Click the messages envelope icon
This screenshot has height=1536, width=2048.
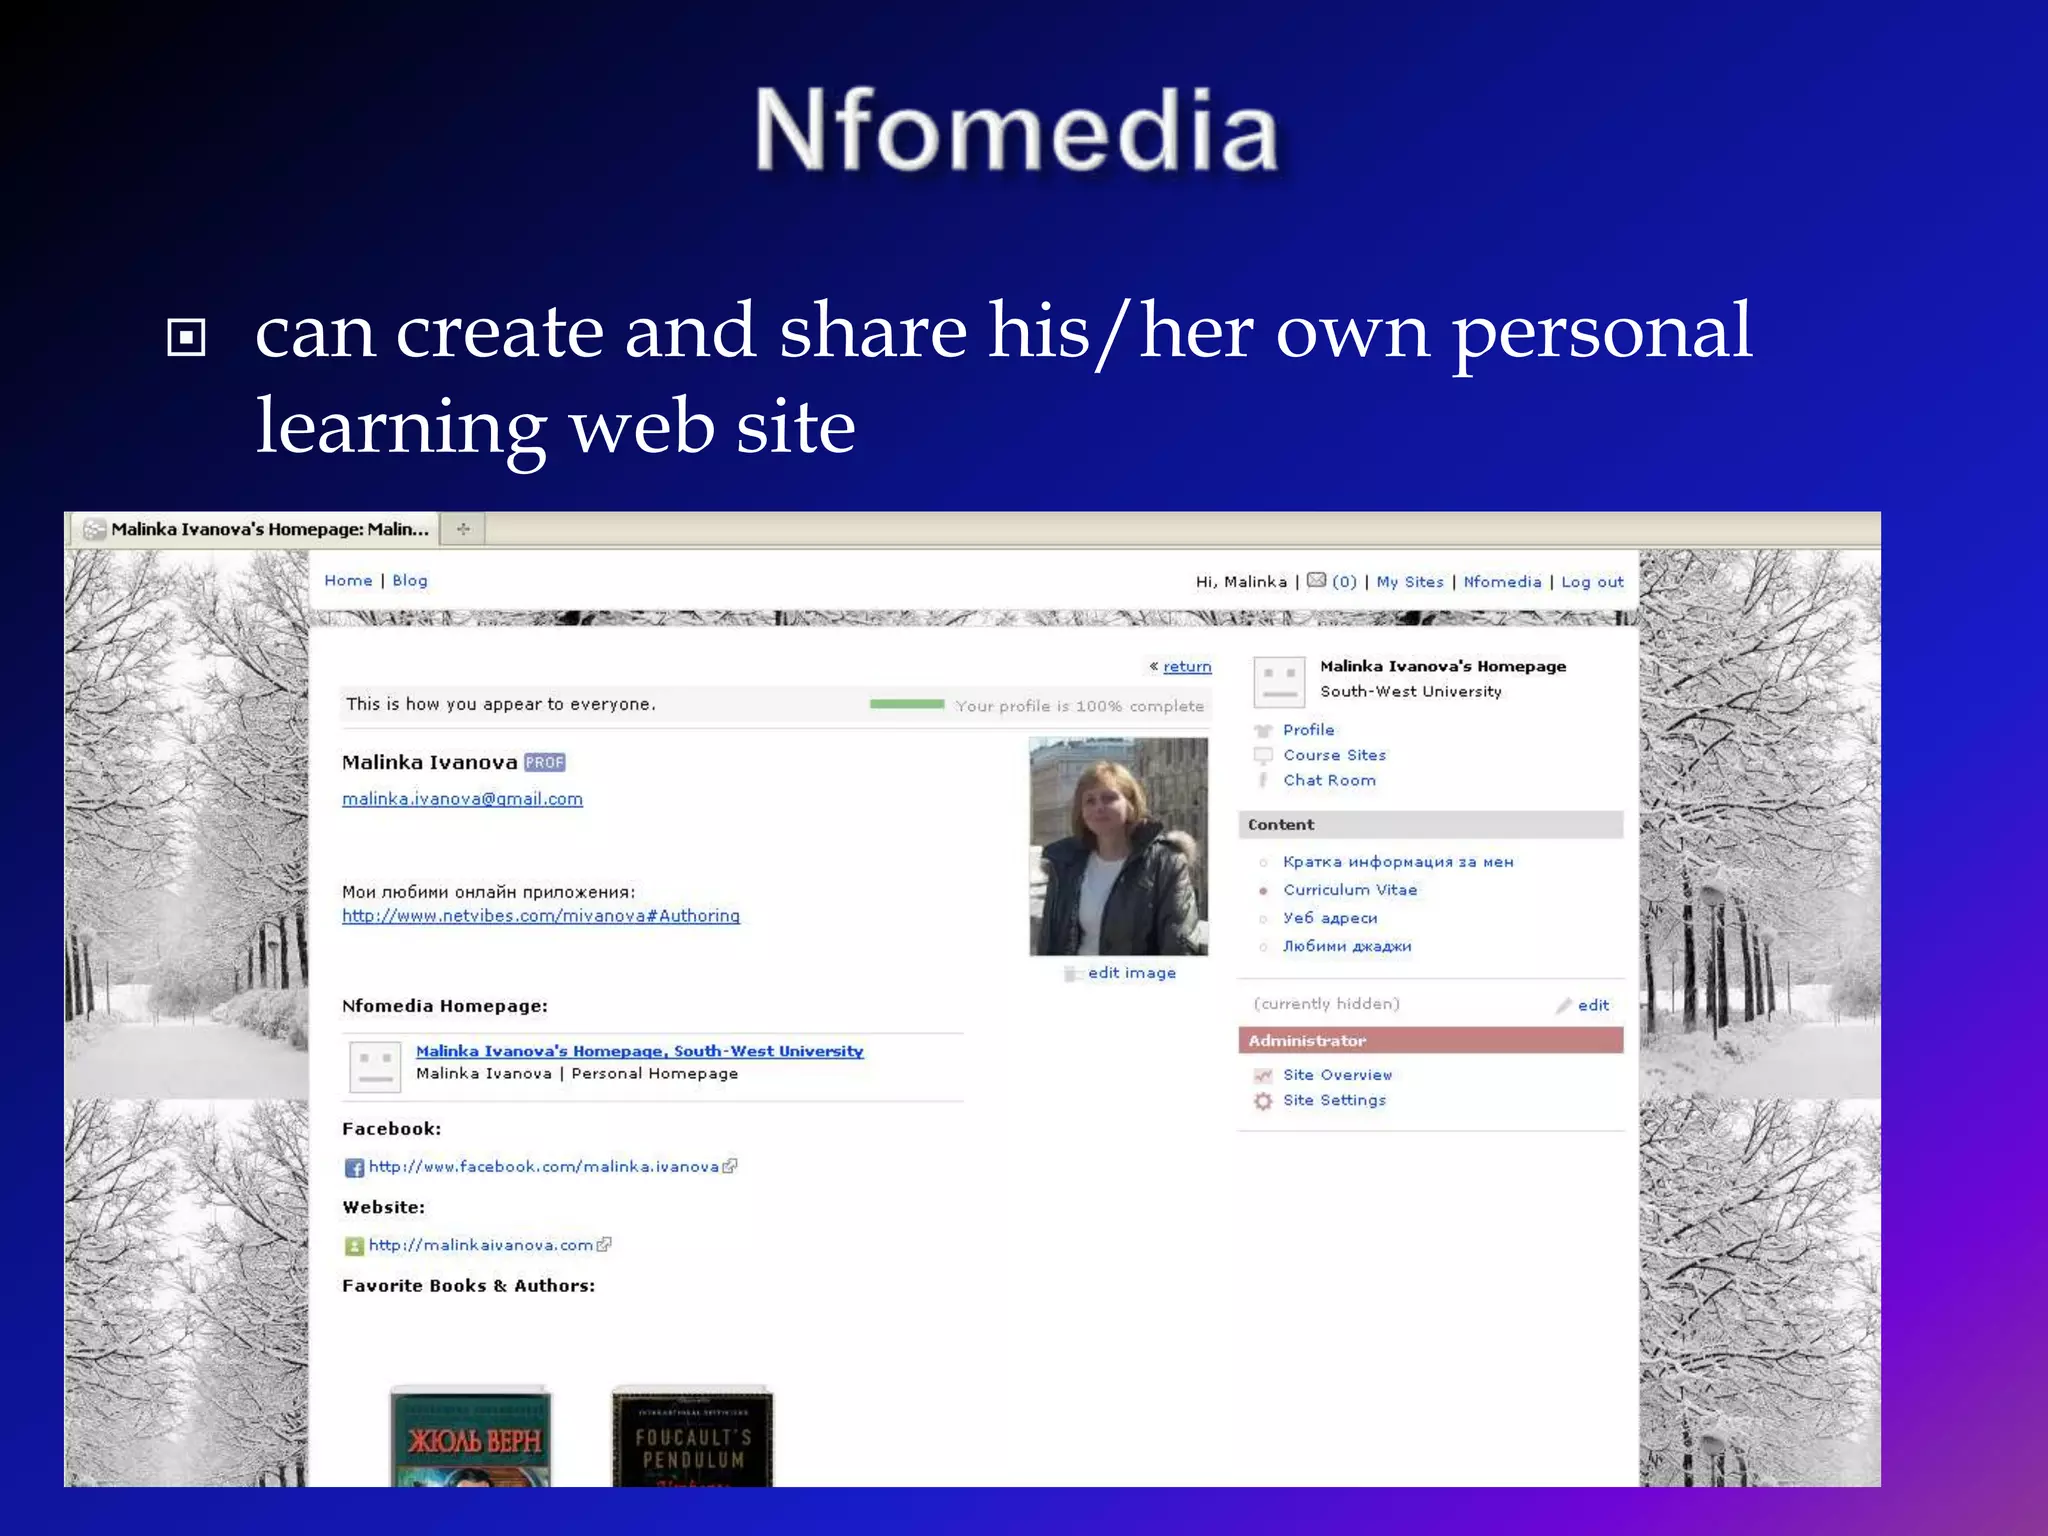[1317, 580]
